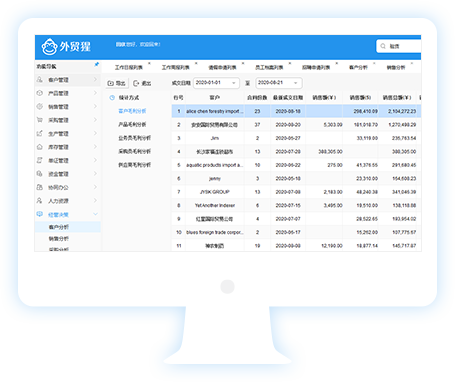Click the magnifier icon in search box
This screenshot has height=382, width=455.
tap(383, 46)
